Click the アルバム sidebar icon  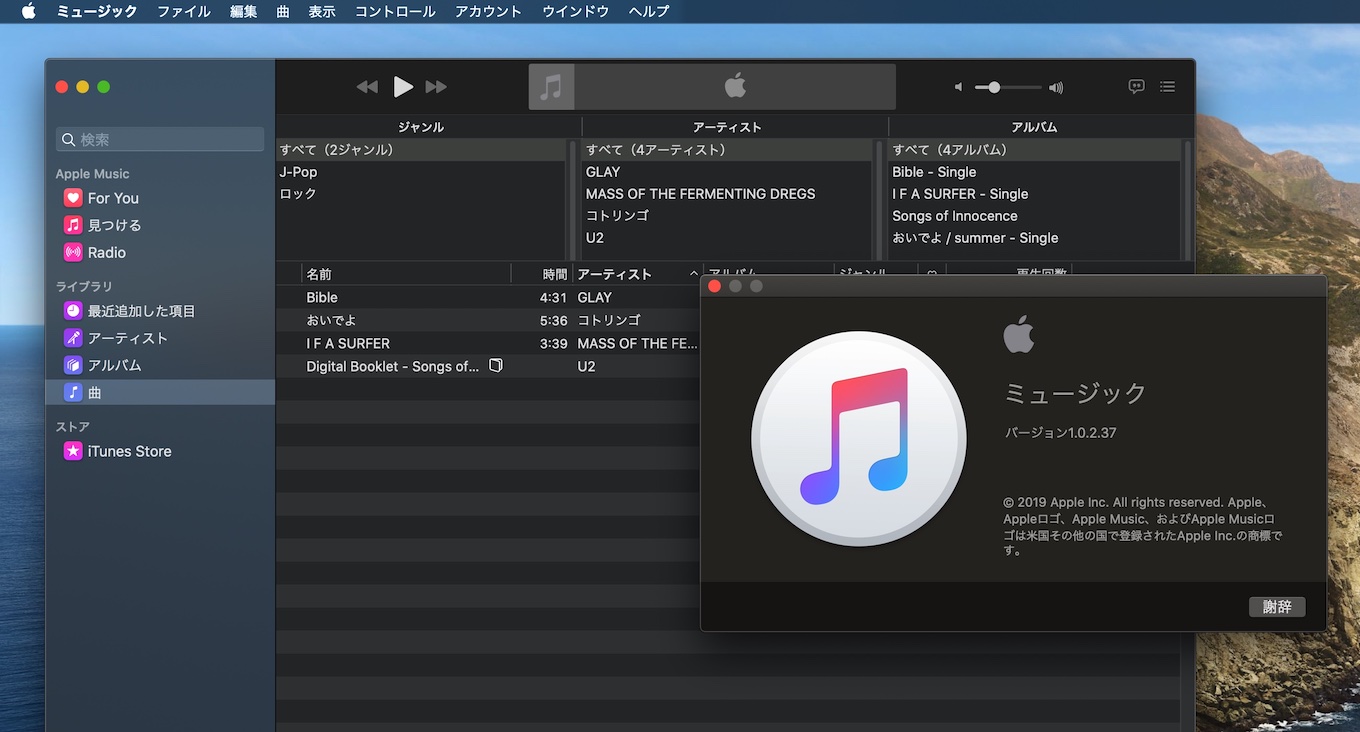pyautogui.click(x=73, y=365)
